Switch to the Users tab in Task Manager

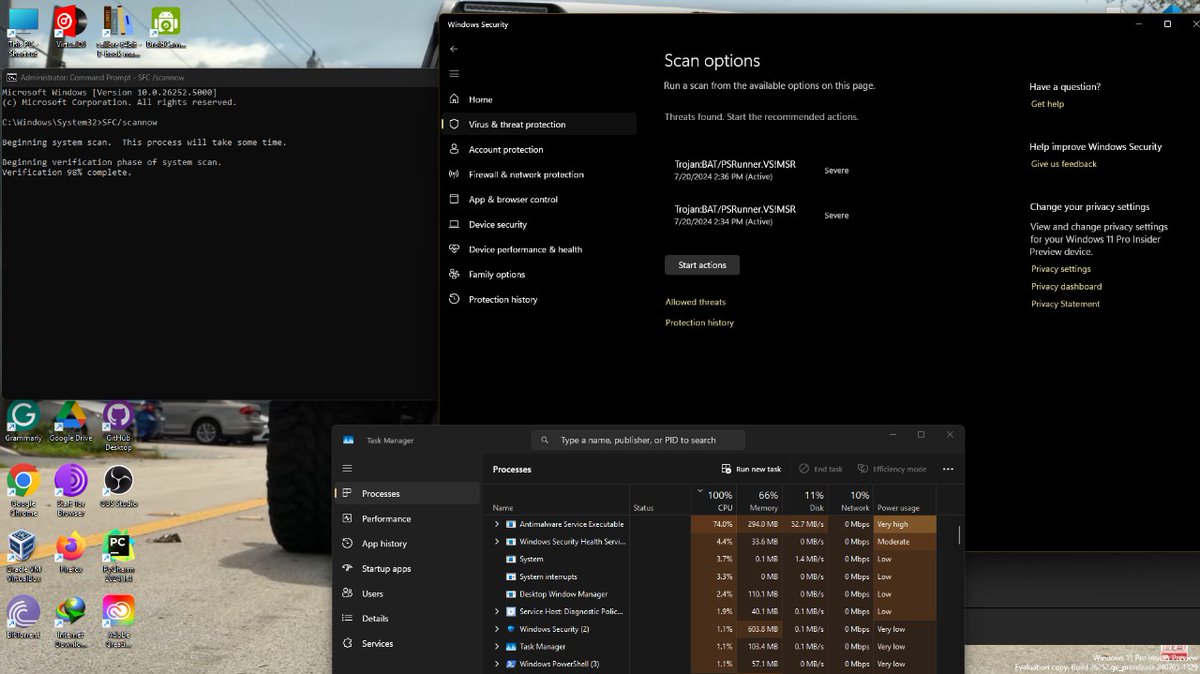[407, 594]
